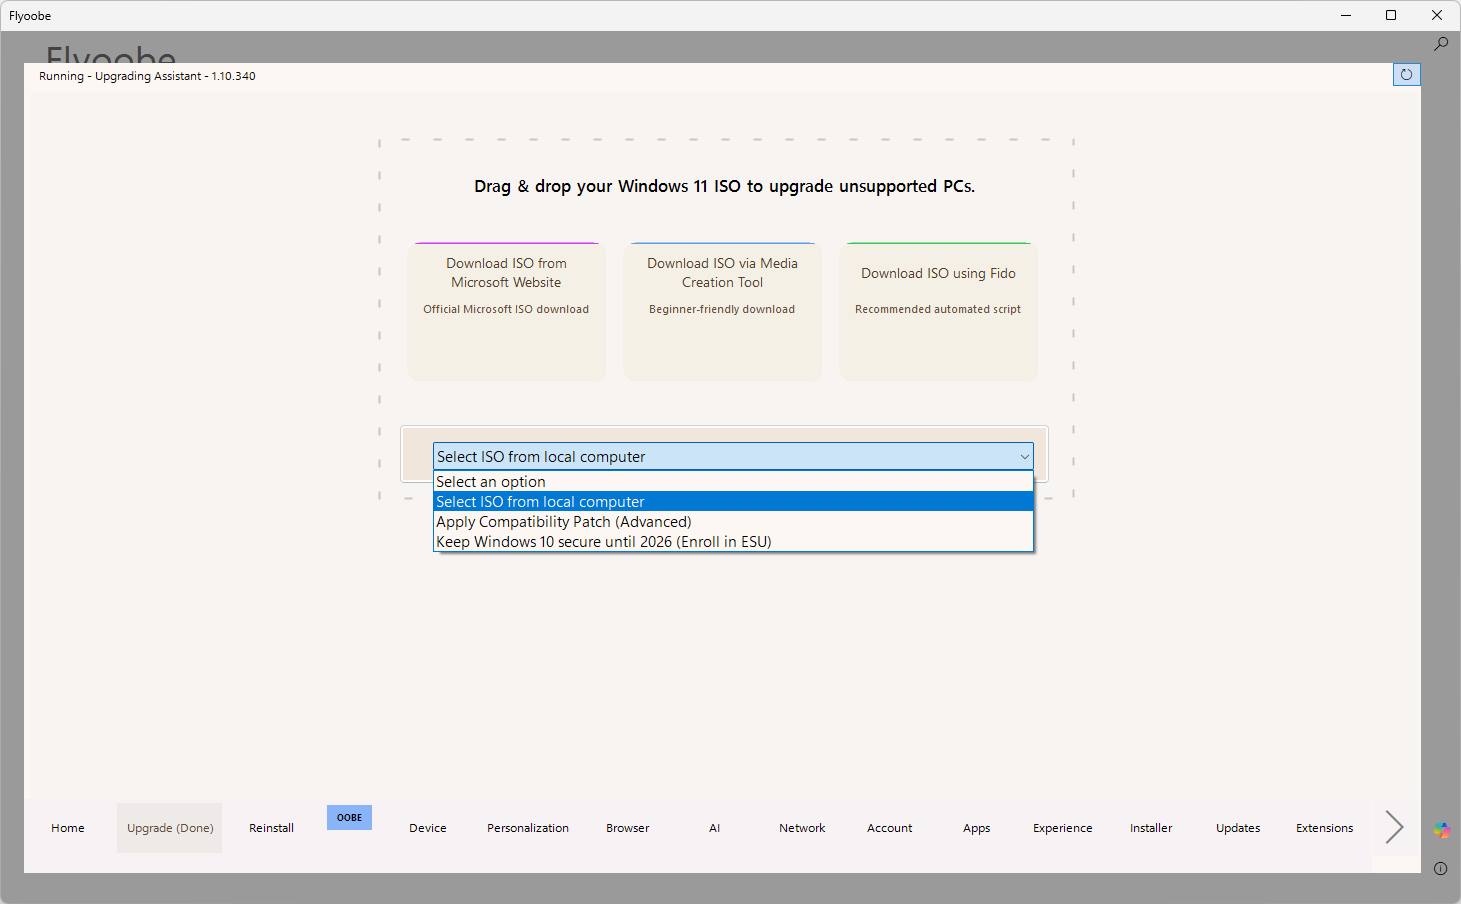The image size is (1461, 904).
Task: Maximize the Flyoobe window
Action: click(x=1391, y=15)
